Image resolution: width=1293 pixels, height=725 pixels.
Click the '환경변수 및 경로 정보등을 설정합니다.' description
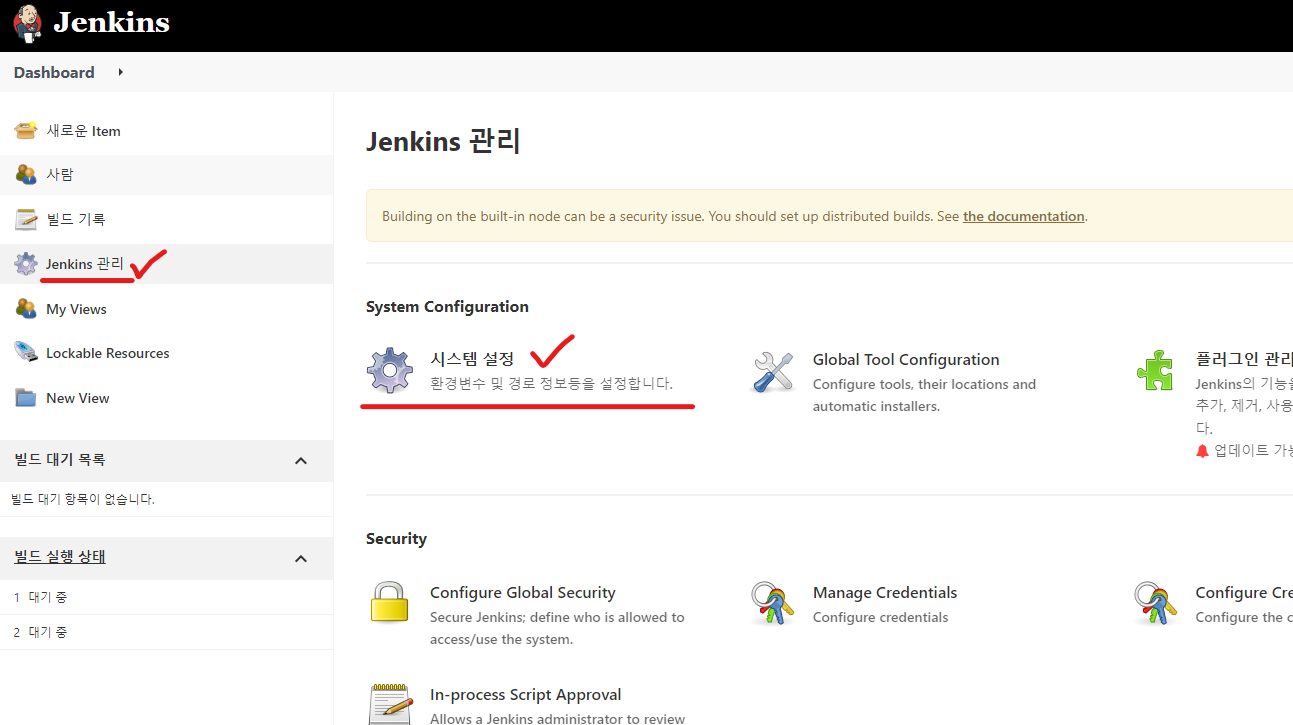point(551,384)
